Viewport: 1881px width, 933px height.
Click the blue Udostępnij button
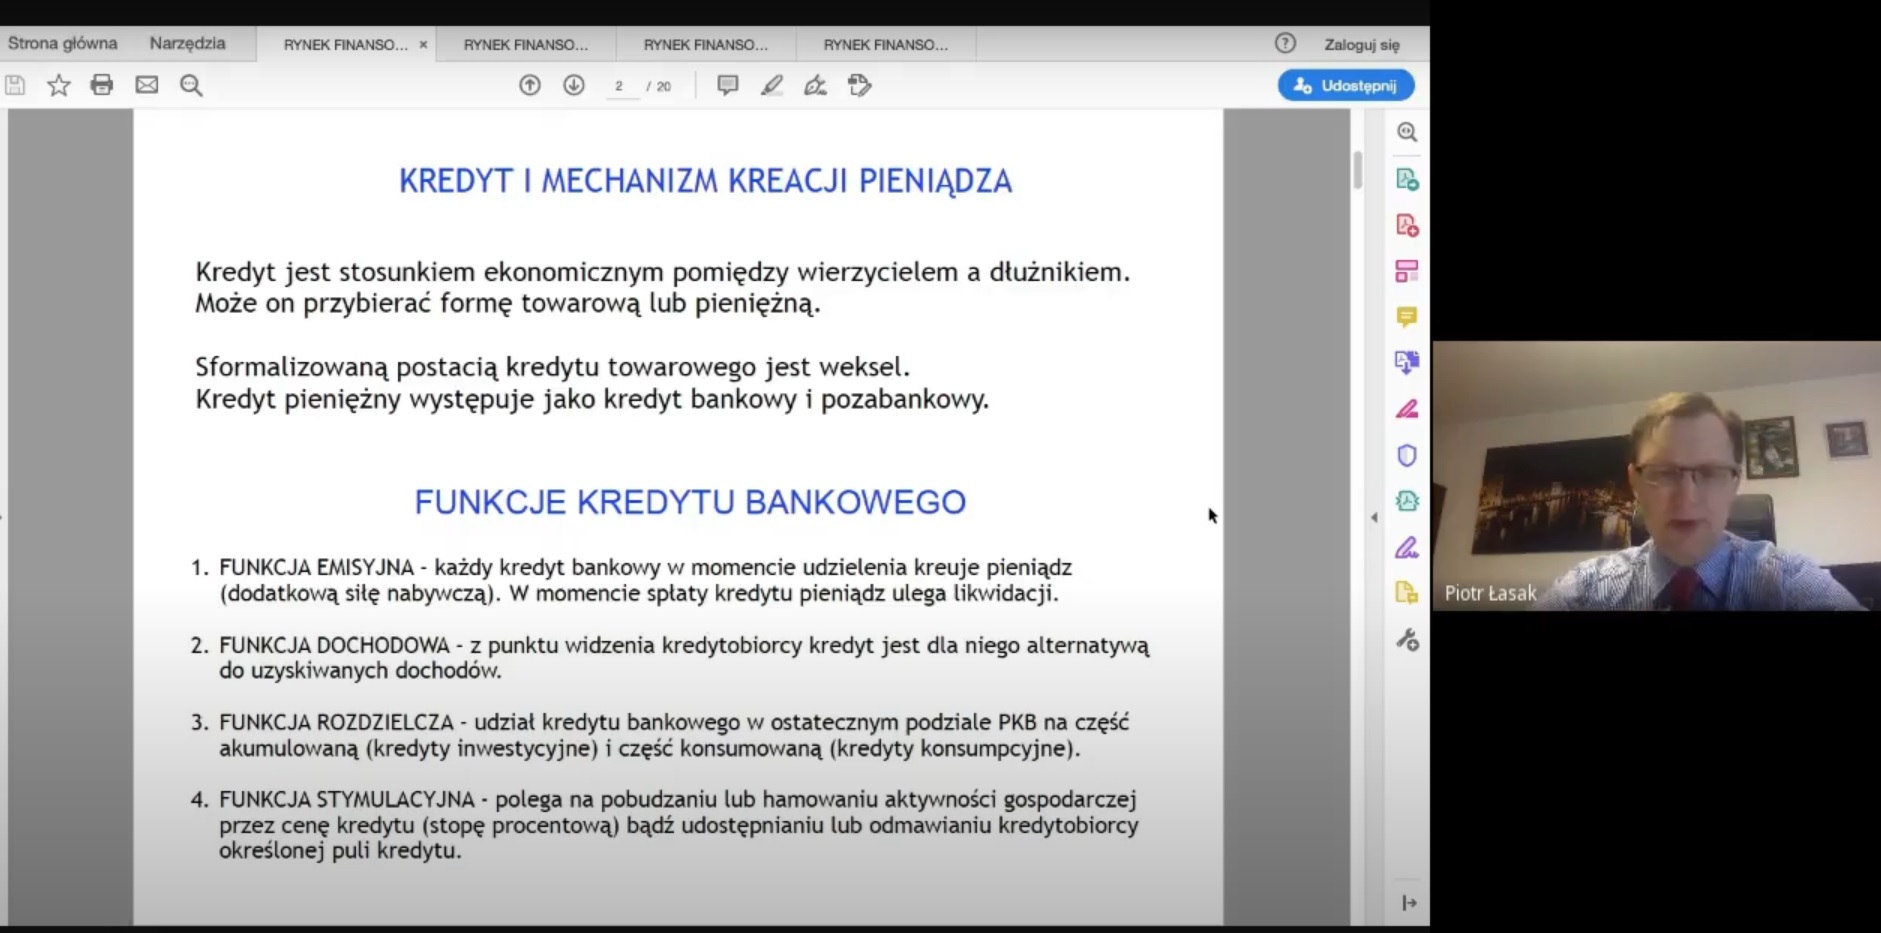pyautogui.click(x=1346, y=85)
